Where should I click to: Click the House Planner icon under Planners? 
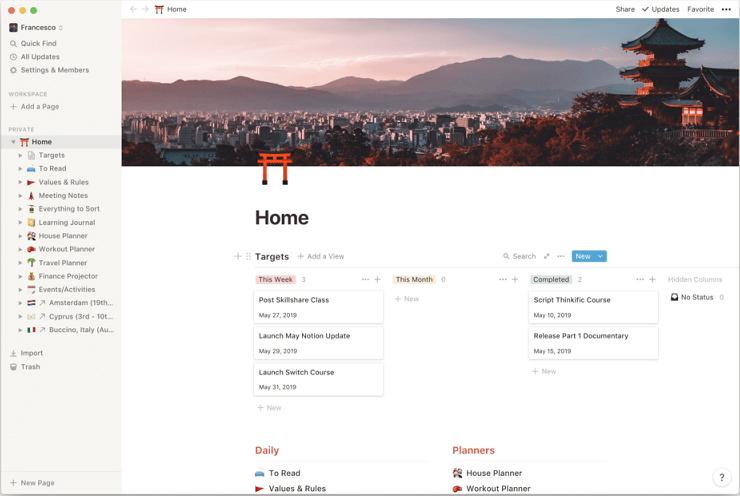click(x=457, y=473)
